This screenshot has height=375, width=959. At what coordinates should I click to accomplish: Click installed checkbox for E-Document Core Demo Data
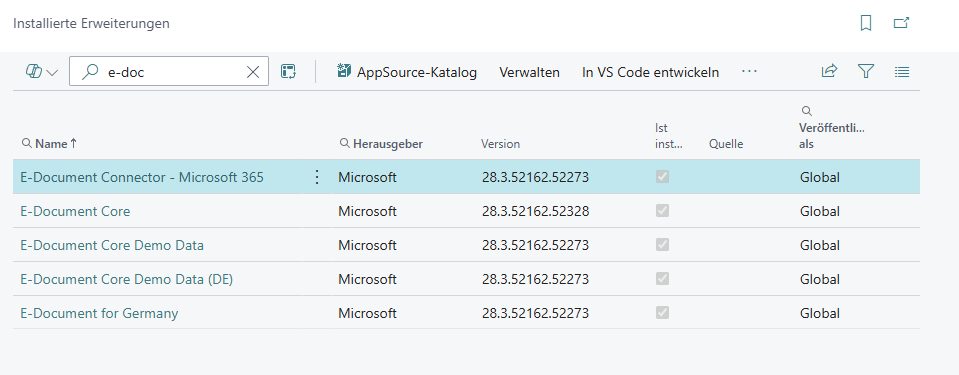click(662, 245)
